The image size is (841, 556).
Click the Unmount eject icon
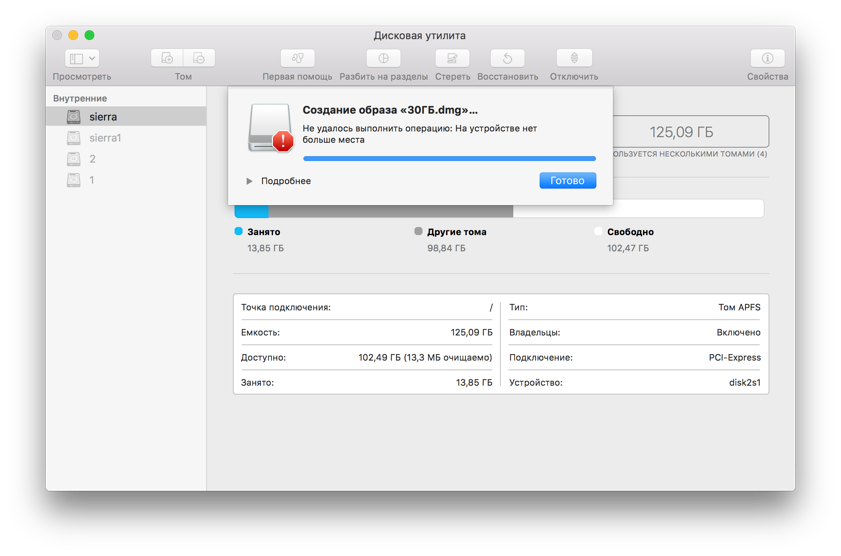(574, 58)
